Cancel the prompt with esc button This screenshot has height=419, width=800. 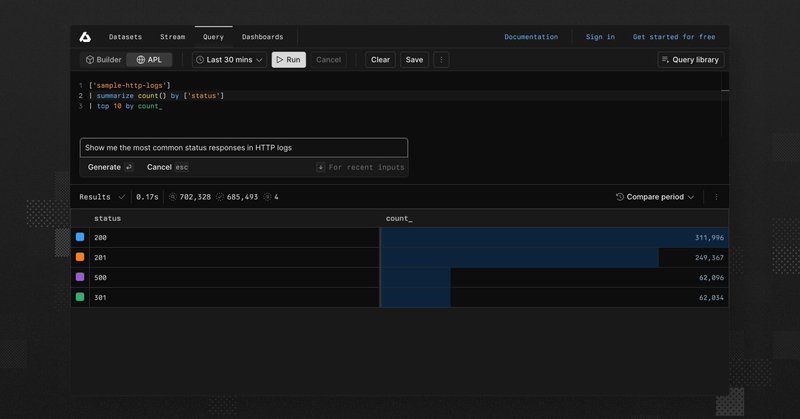(x=167, y=167)
